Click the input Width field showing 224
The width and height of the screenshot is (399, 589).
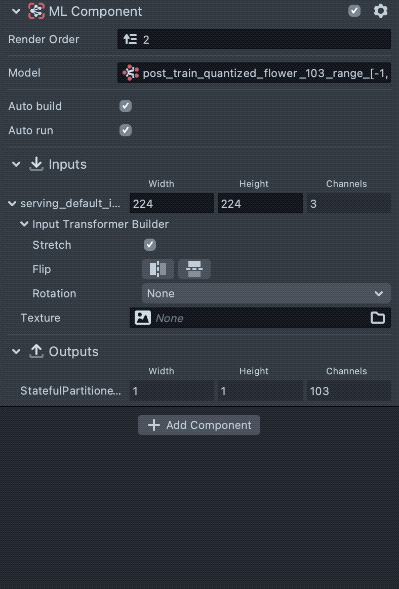pos(172,203)
